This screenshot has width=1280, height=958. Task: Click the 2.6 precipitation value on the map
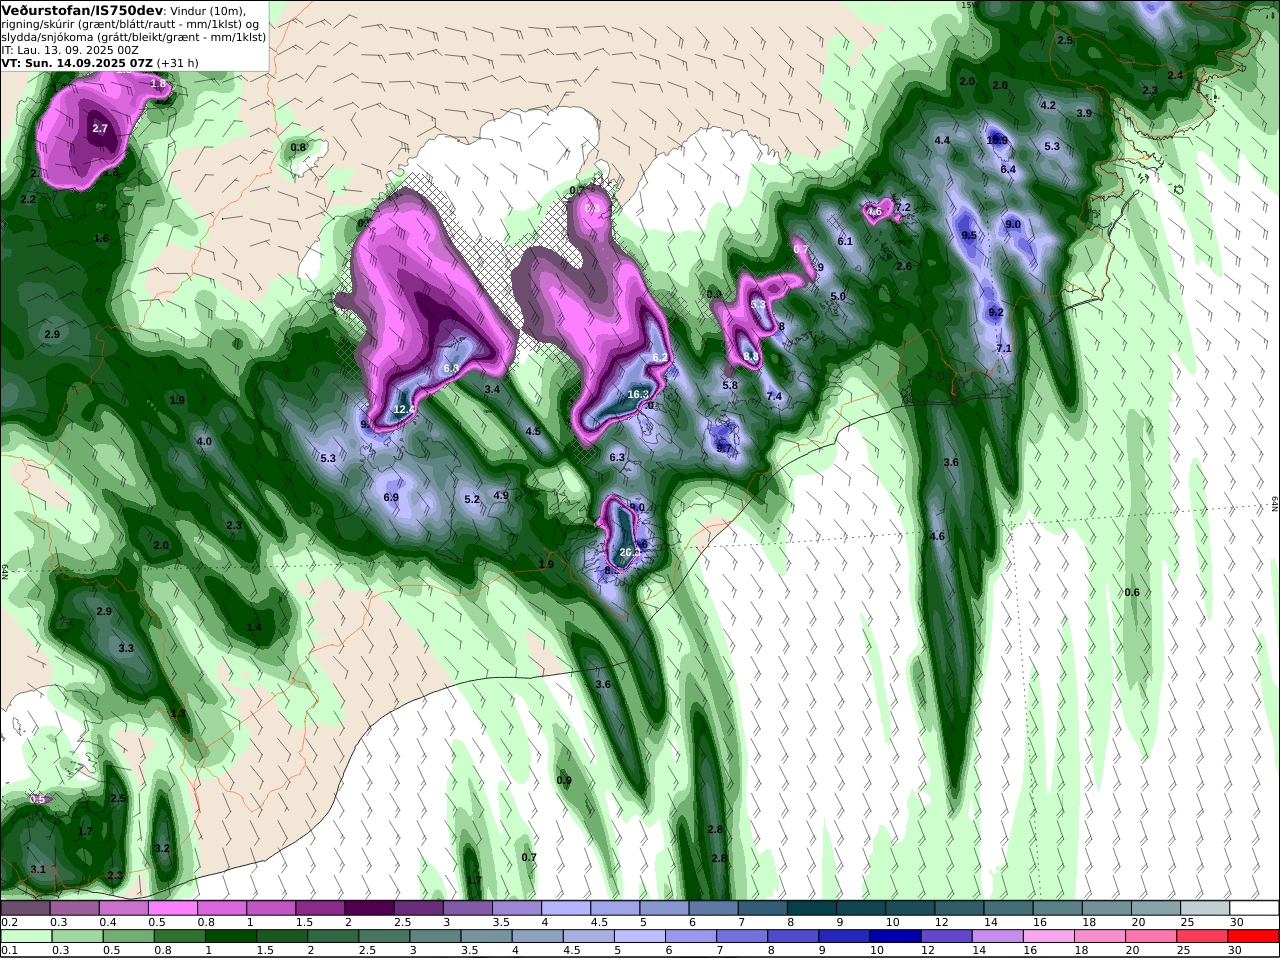pos(904,267)
